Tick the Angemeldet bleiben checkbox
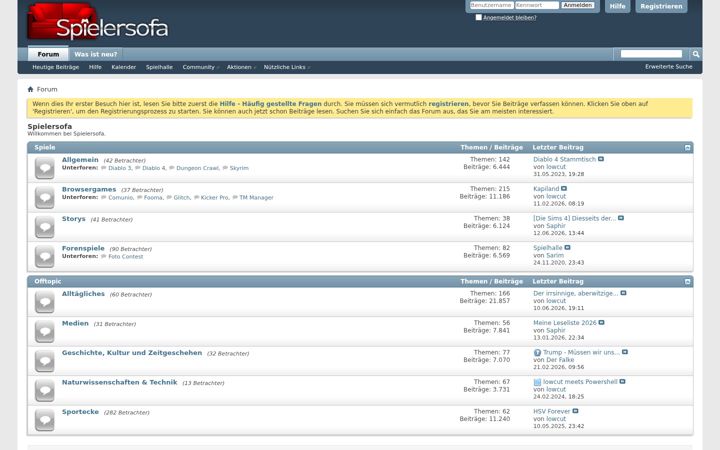 coord(478,17)
